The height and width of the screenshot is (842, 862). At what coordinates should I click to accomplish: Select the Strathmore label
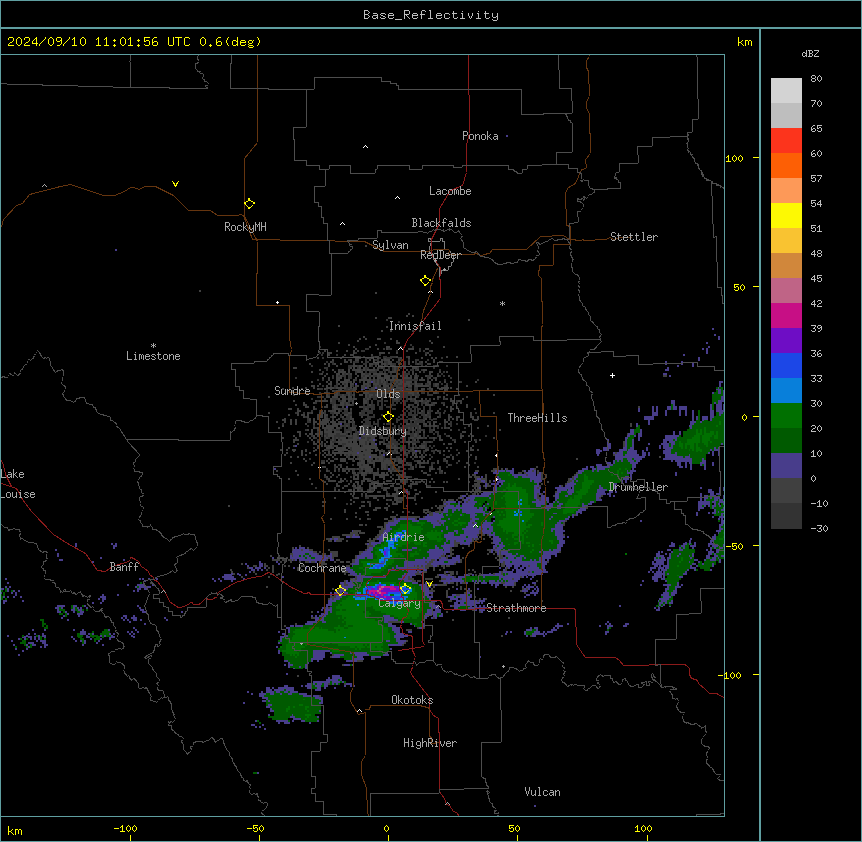pos(516,608)
